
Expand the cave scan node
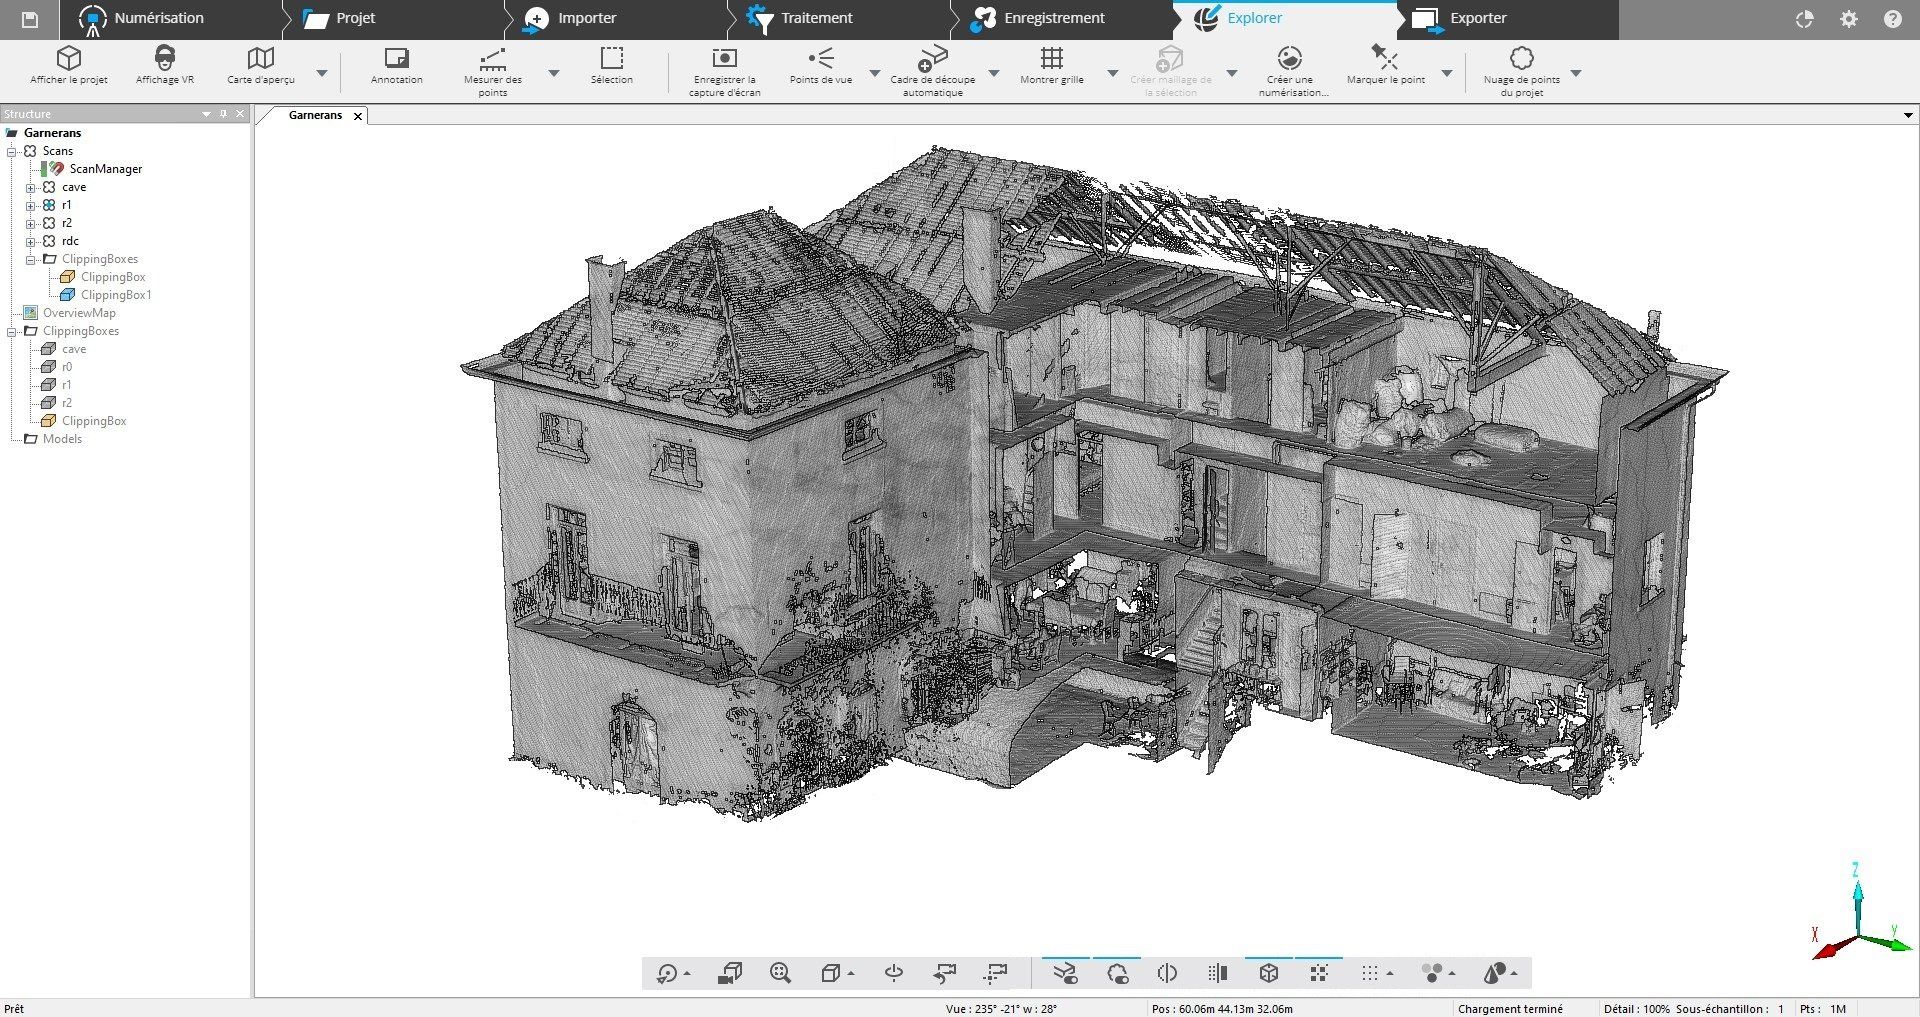tap(30, 188)
